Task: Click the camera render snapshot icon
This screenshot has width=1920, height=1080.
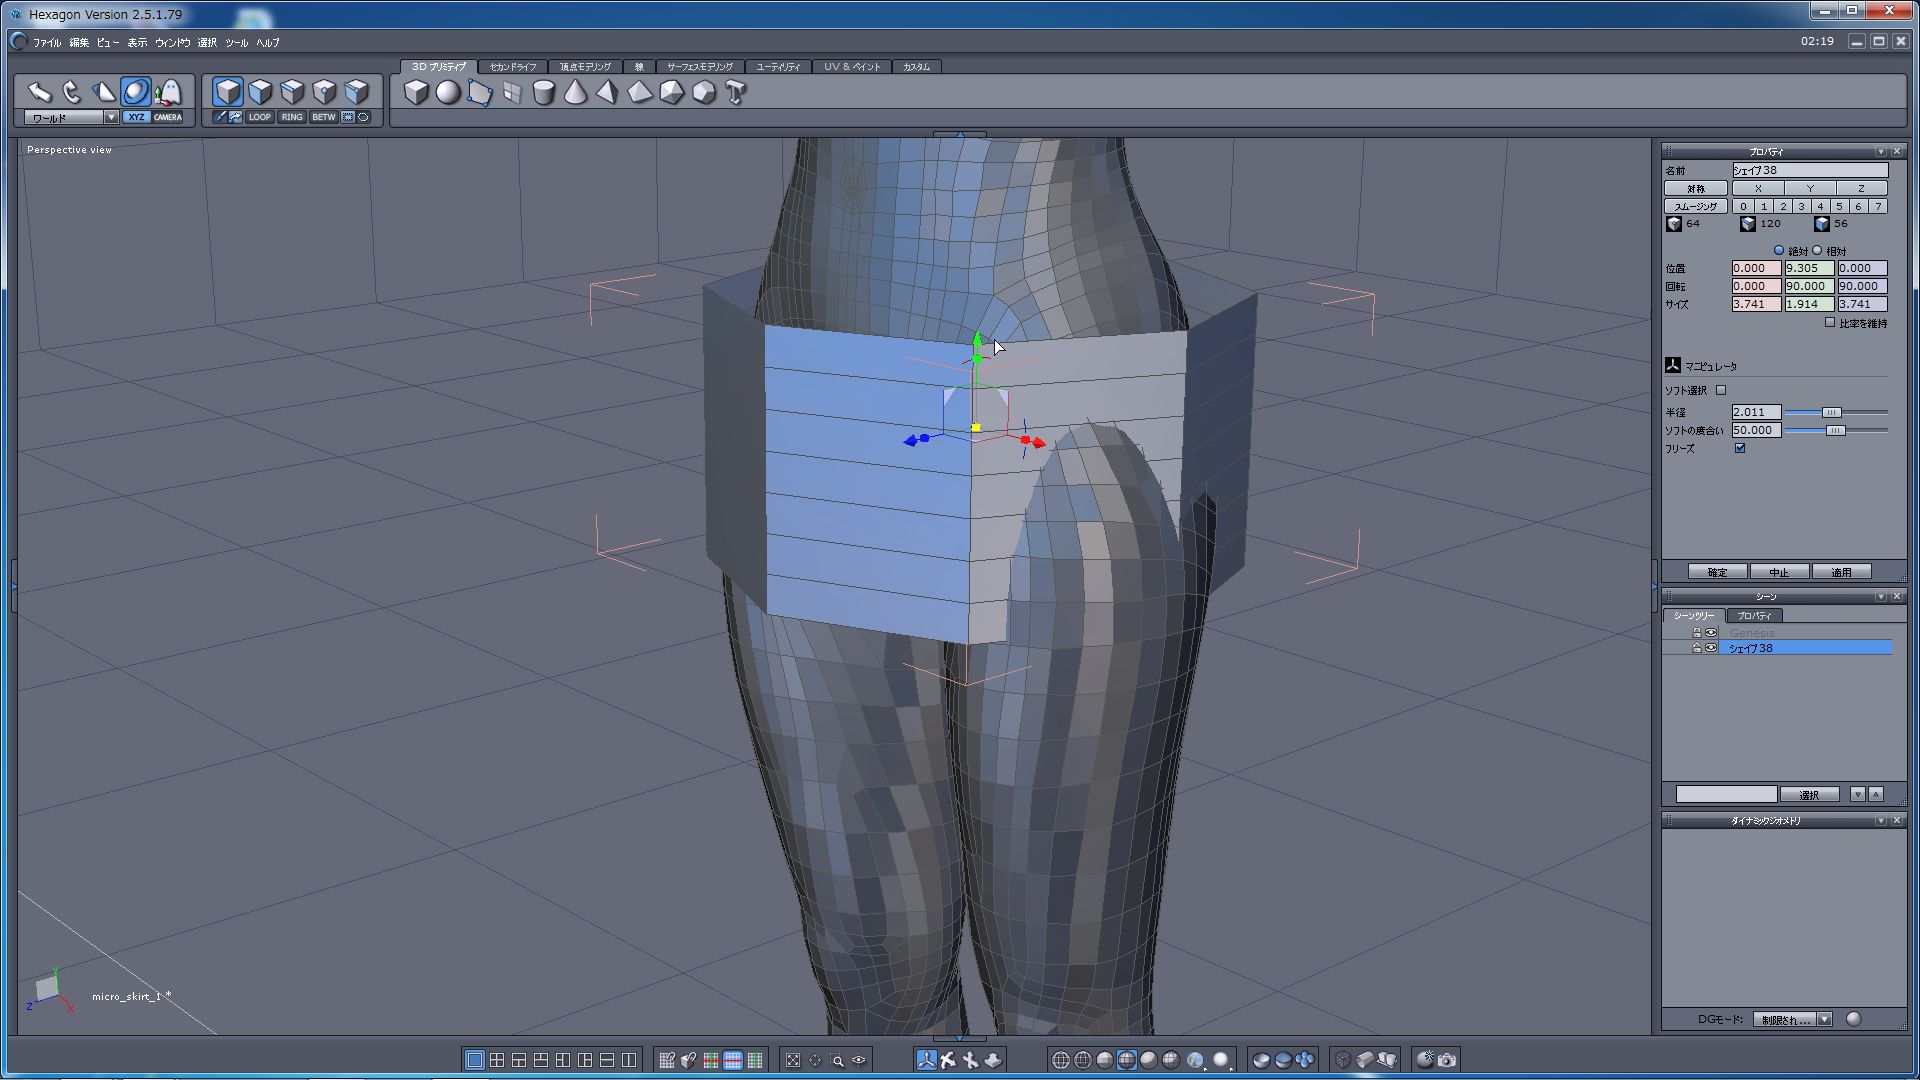Action: (x=1447, y=1060)
